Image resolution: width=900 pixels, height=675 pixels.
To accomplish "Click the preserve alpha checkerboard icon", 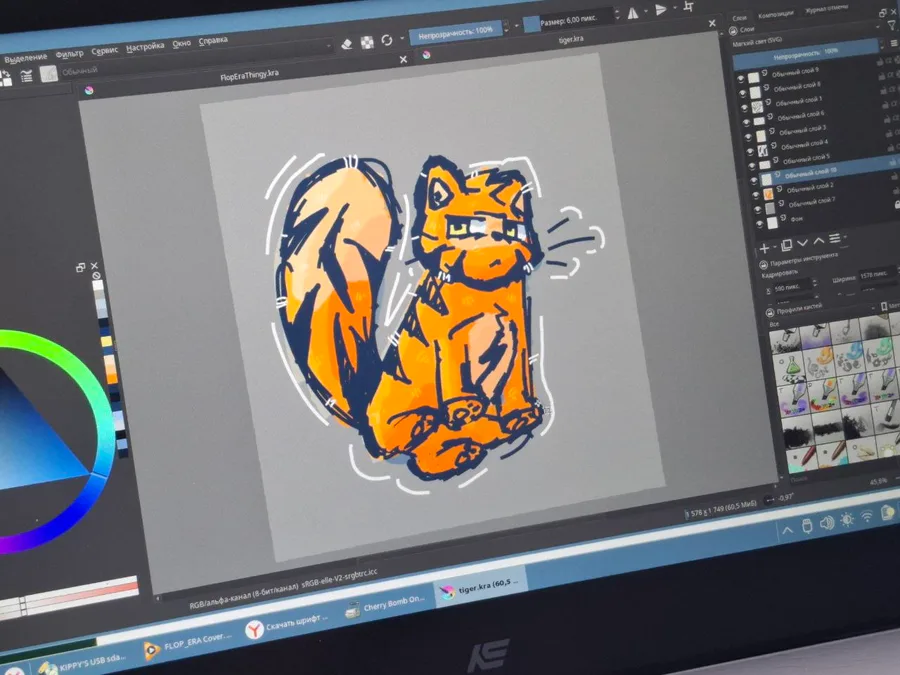I will 367,42.
